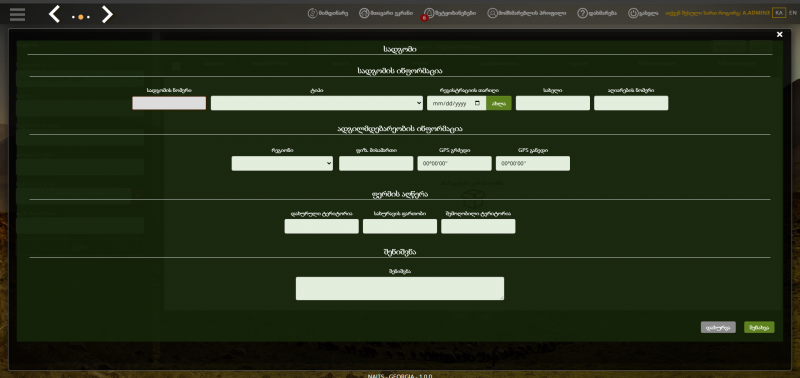Go forward with the right arrow
The height and width of the screenshot is (378, 800).
click(107, 14)
